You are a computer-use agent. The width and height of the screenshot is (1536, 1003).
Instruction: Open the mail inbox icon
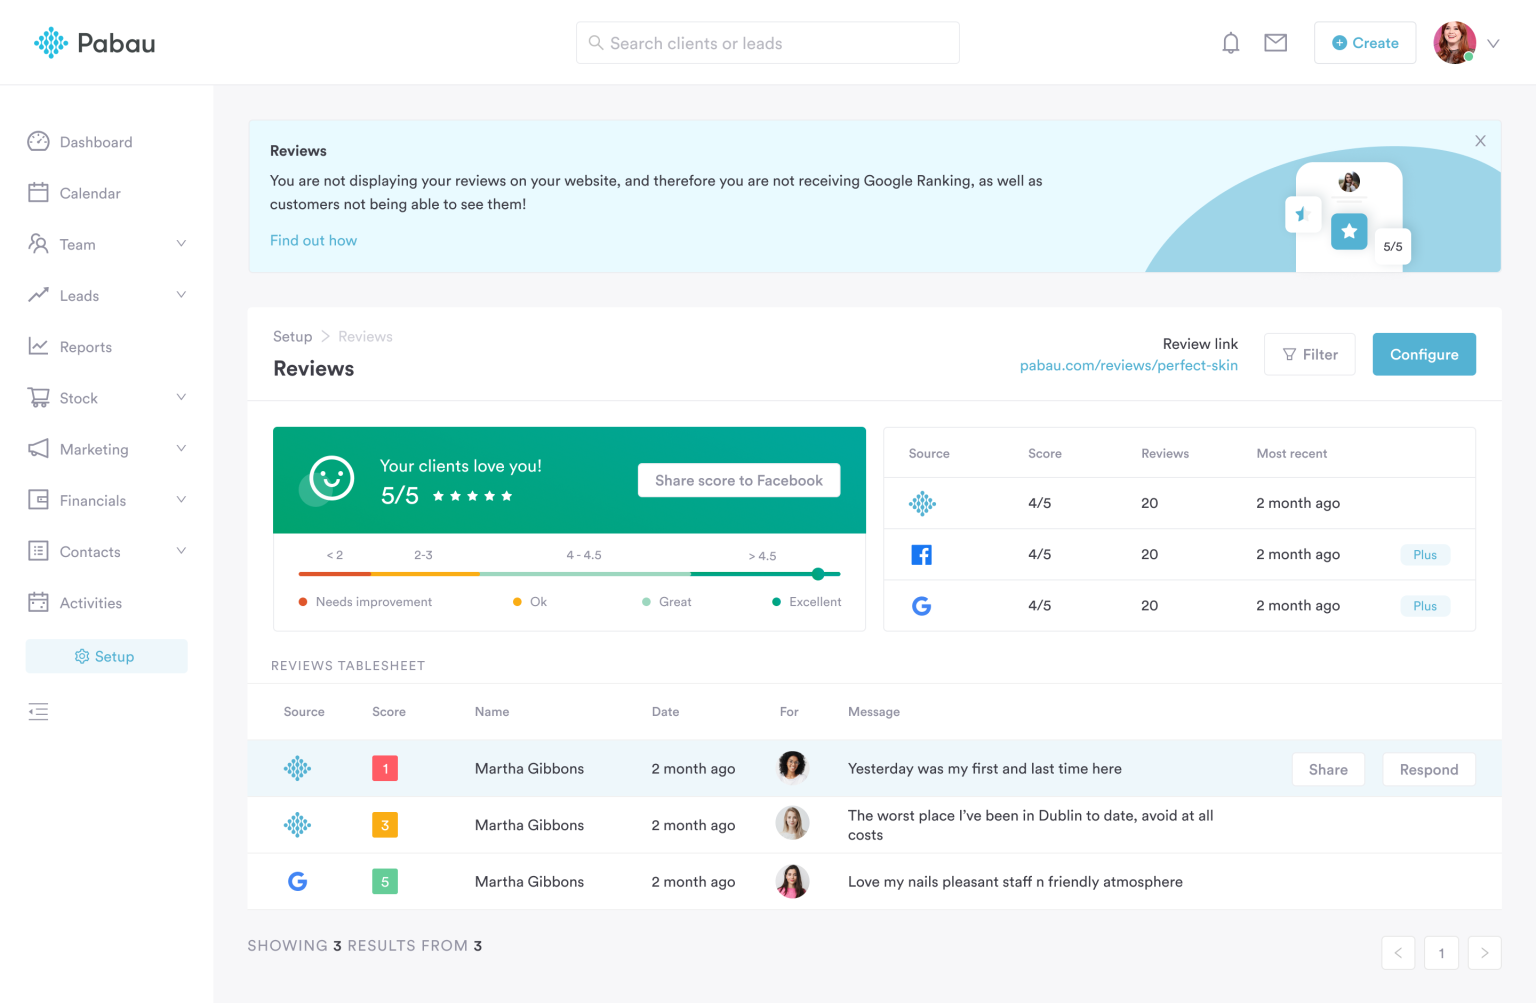click(x=1275, y=42)
